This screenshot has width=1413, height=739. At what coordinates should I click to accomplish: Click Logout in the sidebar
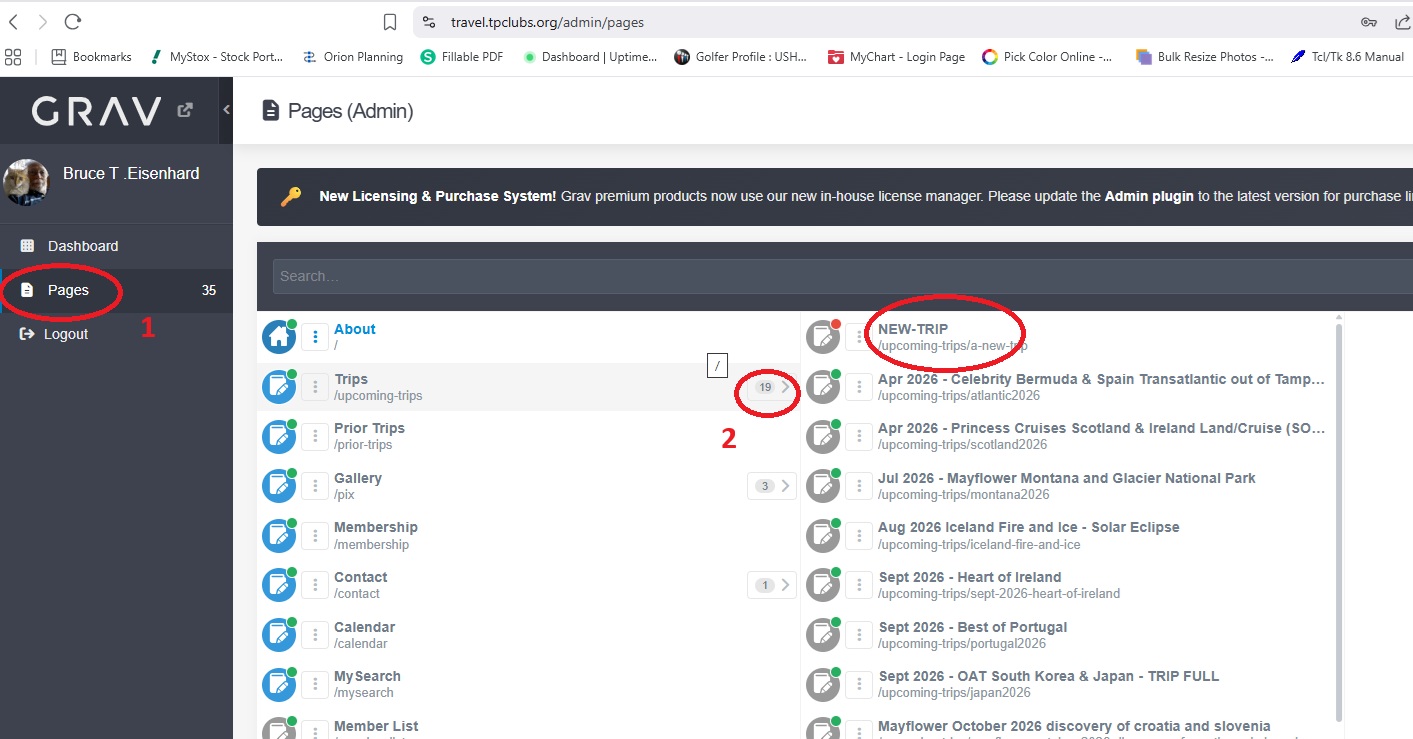(x=66, y=334)
